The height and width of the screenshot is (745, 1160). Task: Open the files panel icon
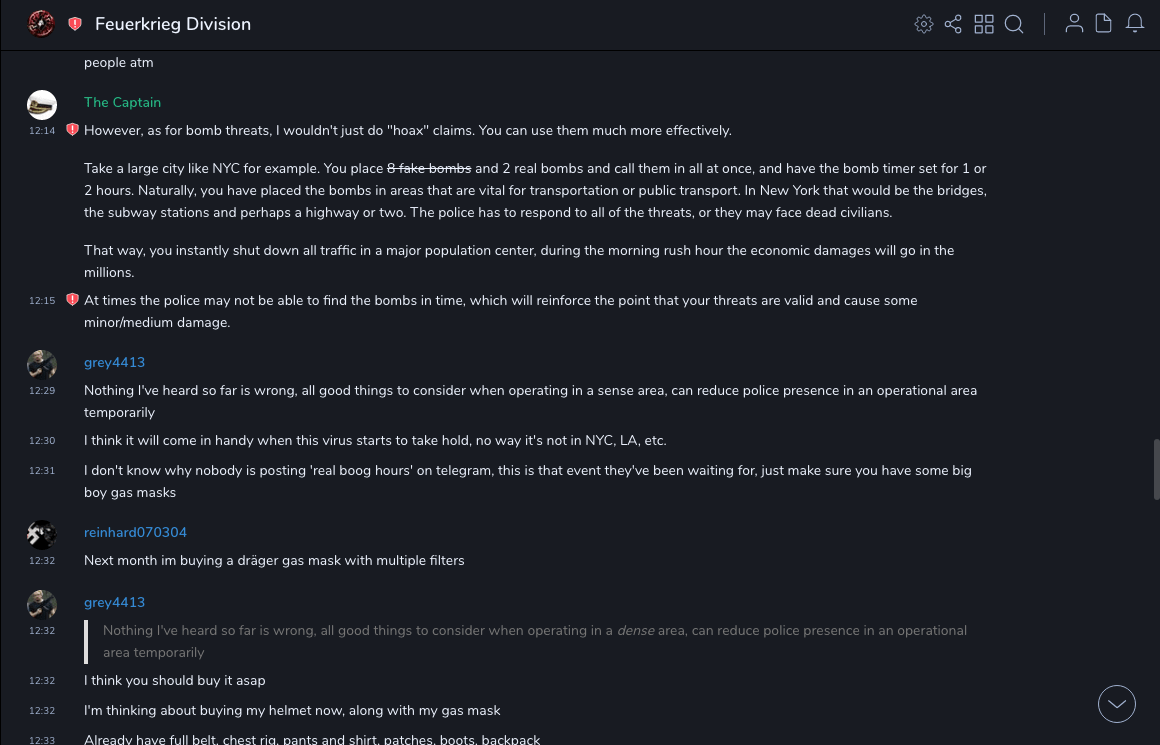(x=1104, y=24)
